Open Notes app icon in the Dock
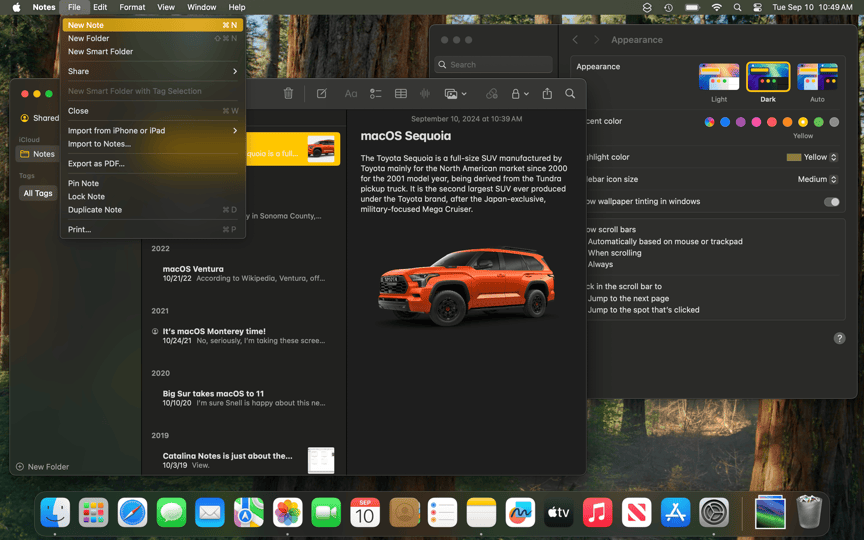This screenshot has height=540, width=864. (481, 512)
